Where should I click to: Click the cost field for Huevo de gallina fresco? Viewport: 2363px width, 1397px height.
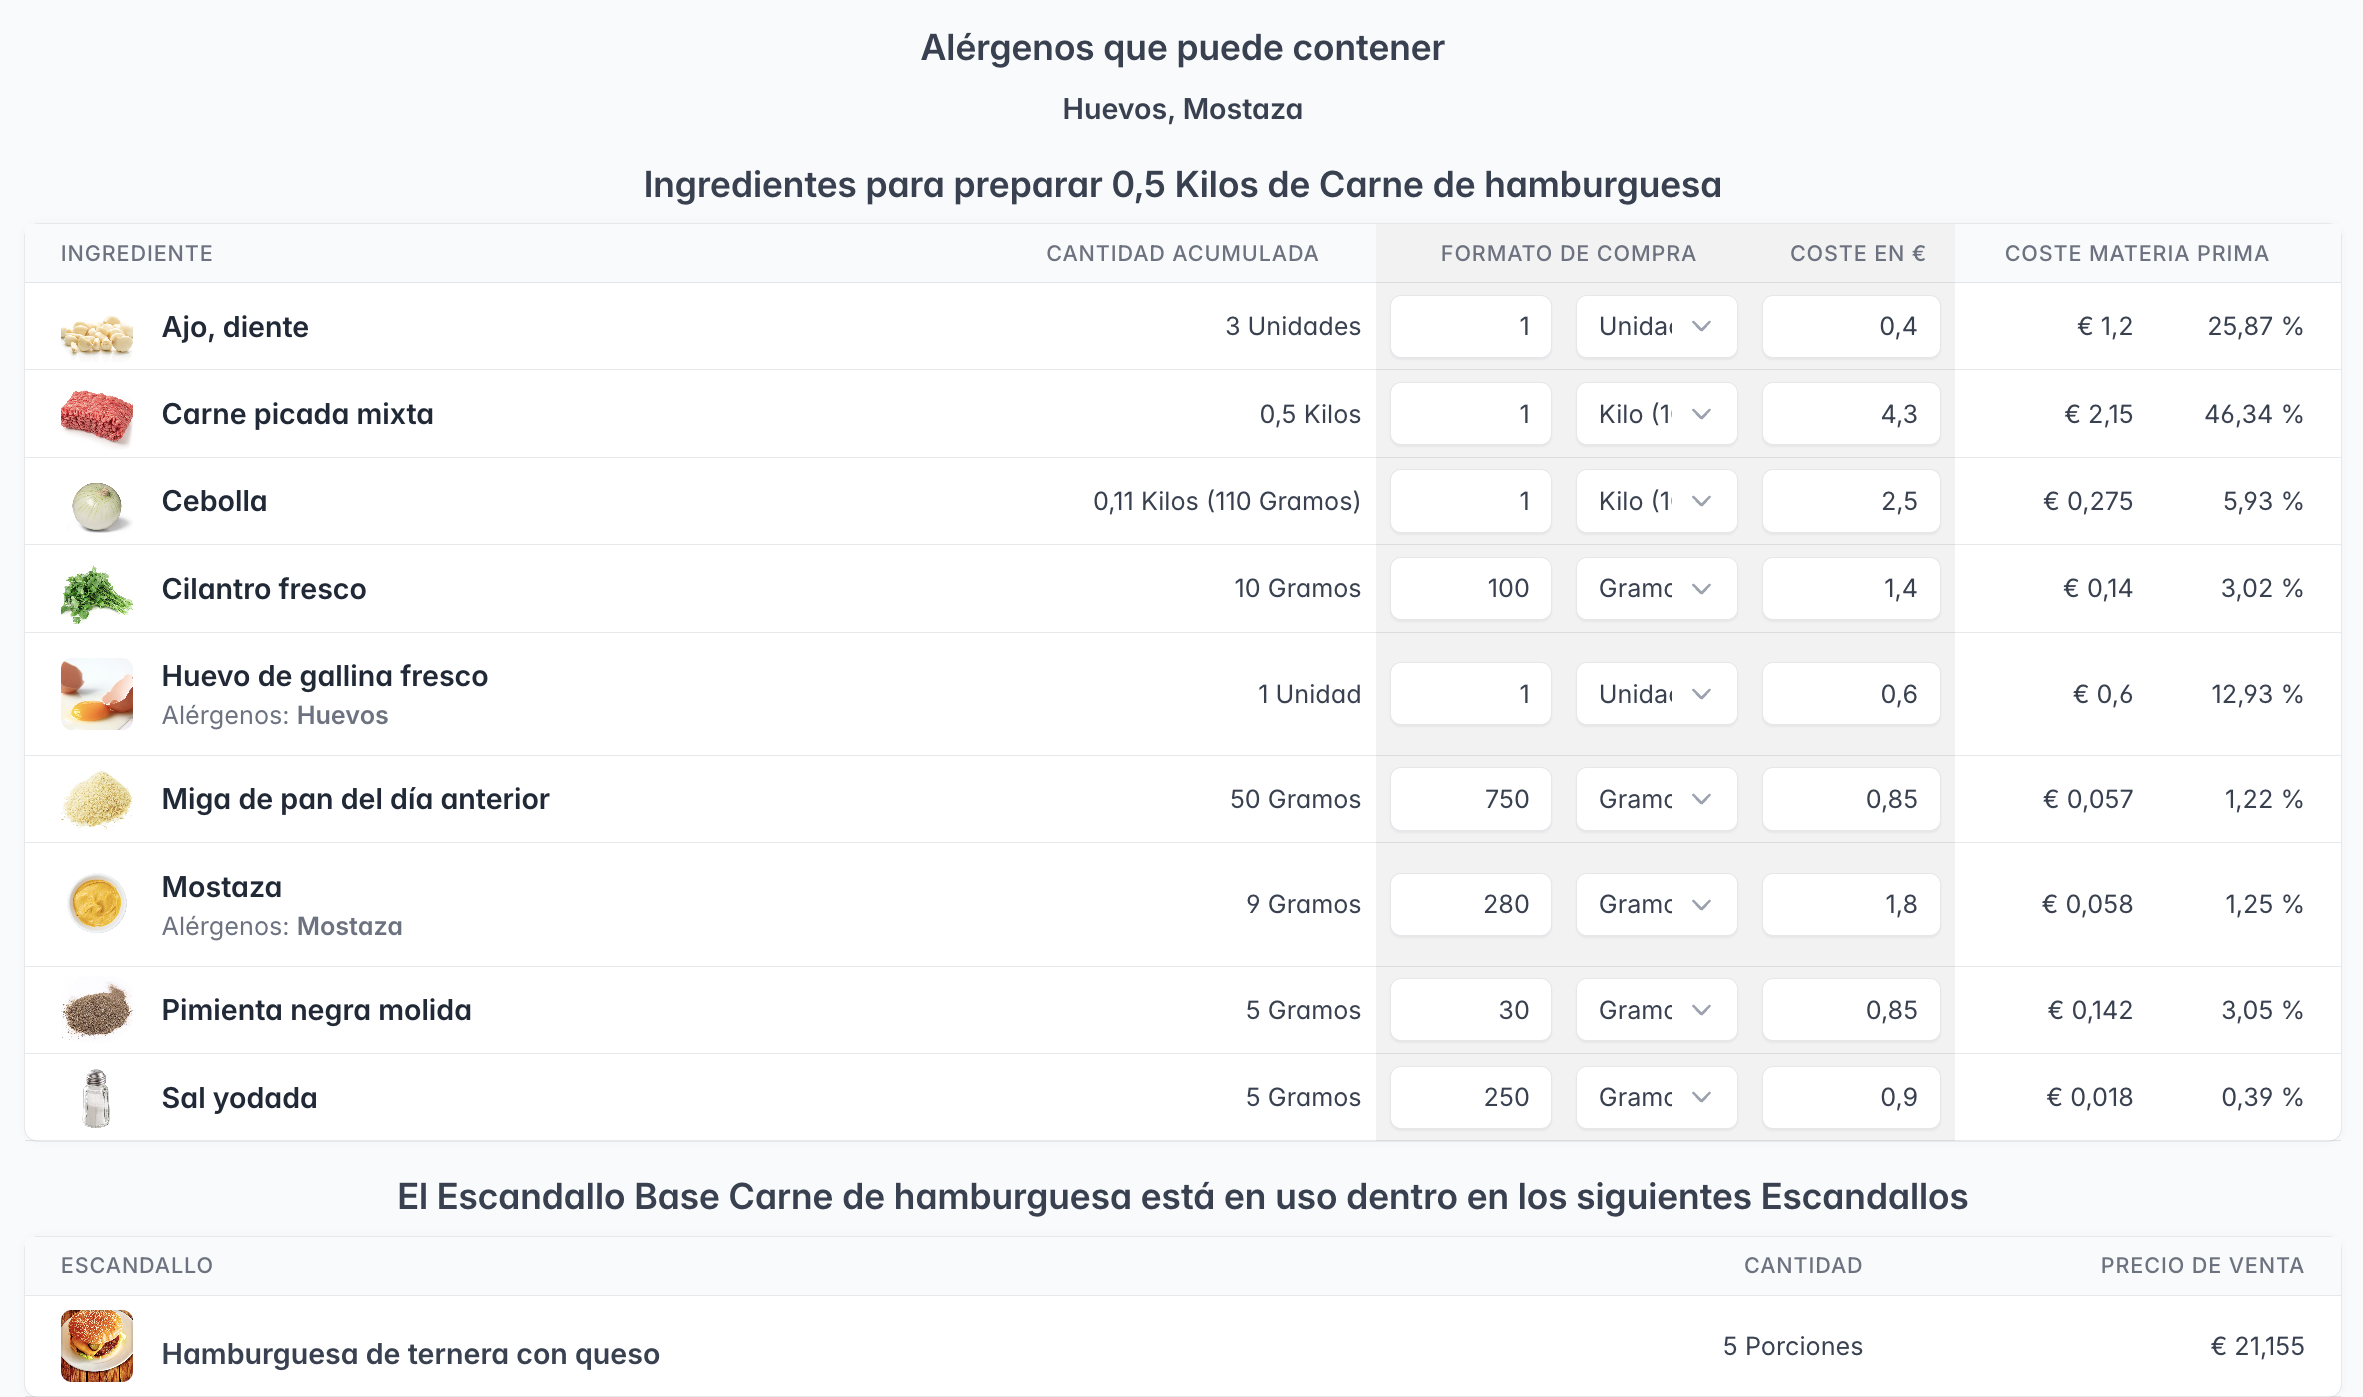click(x=1850, y=695)
